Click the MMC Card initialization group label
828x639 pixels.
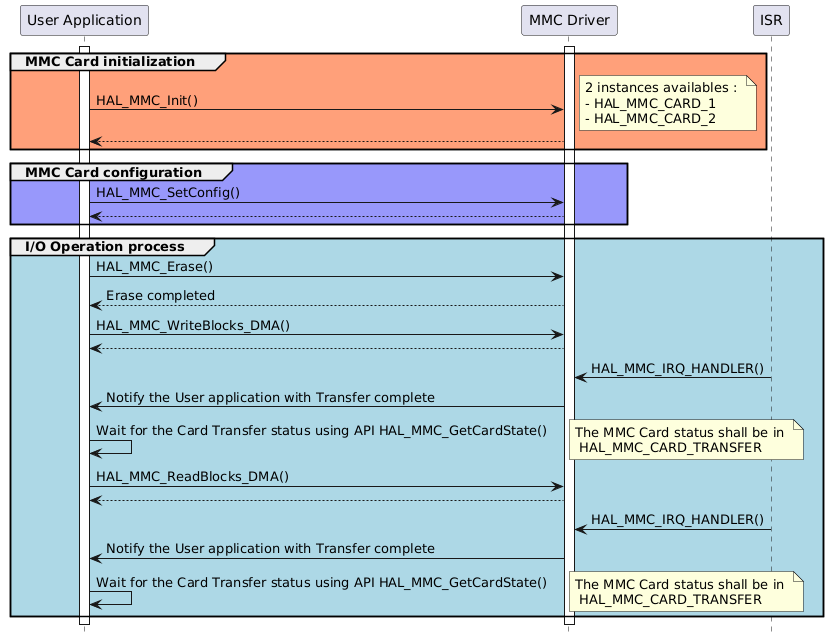(x=110, y=62)
